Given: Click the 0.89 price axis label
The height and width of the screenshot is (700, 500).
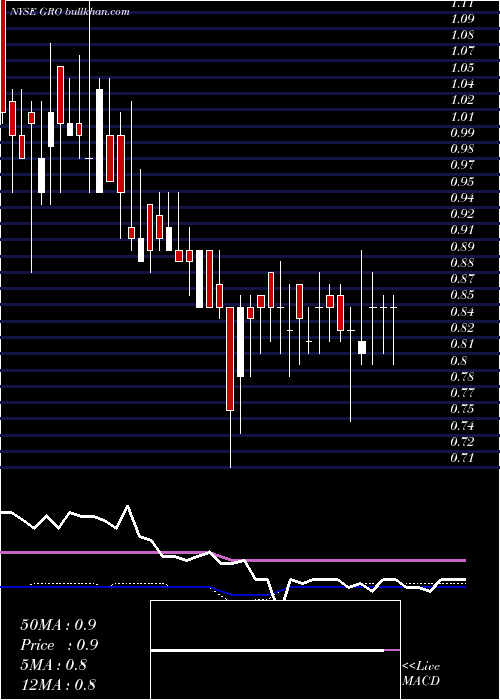Looking at the screenshot, I should tap(462, 247).
